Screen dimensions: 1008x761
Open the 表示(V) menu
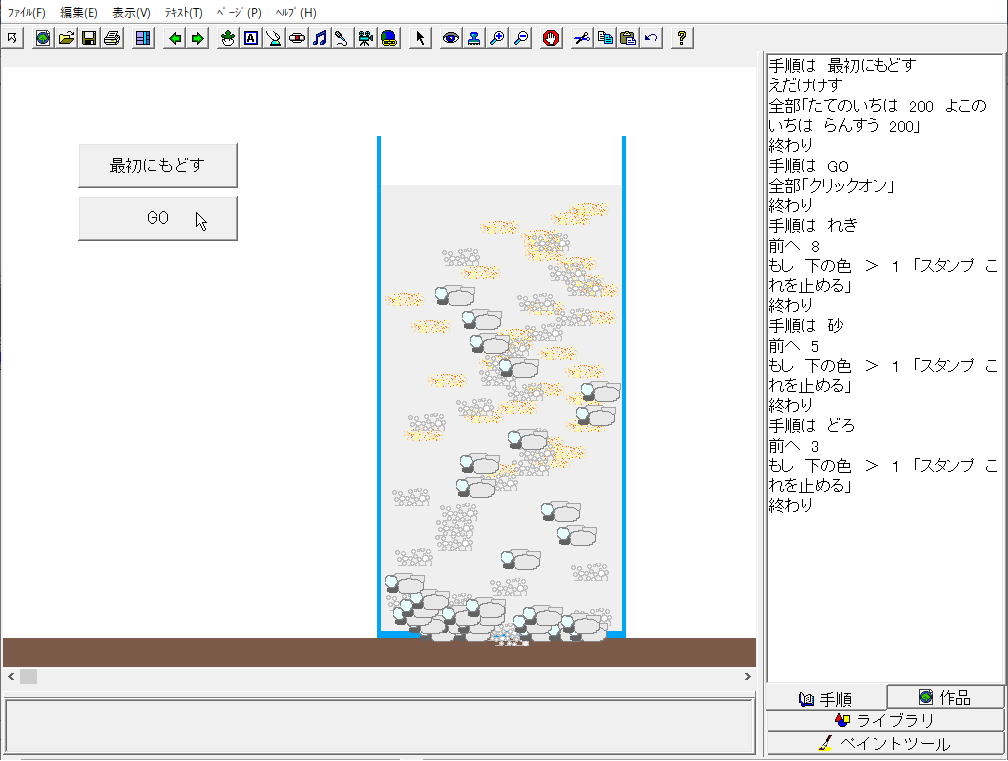pyautogui.click(x=131, y=13)
